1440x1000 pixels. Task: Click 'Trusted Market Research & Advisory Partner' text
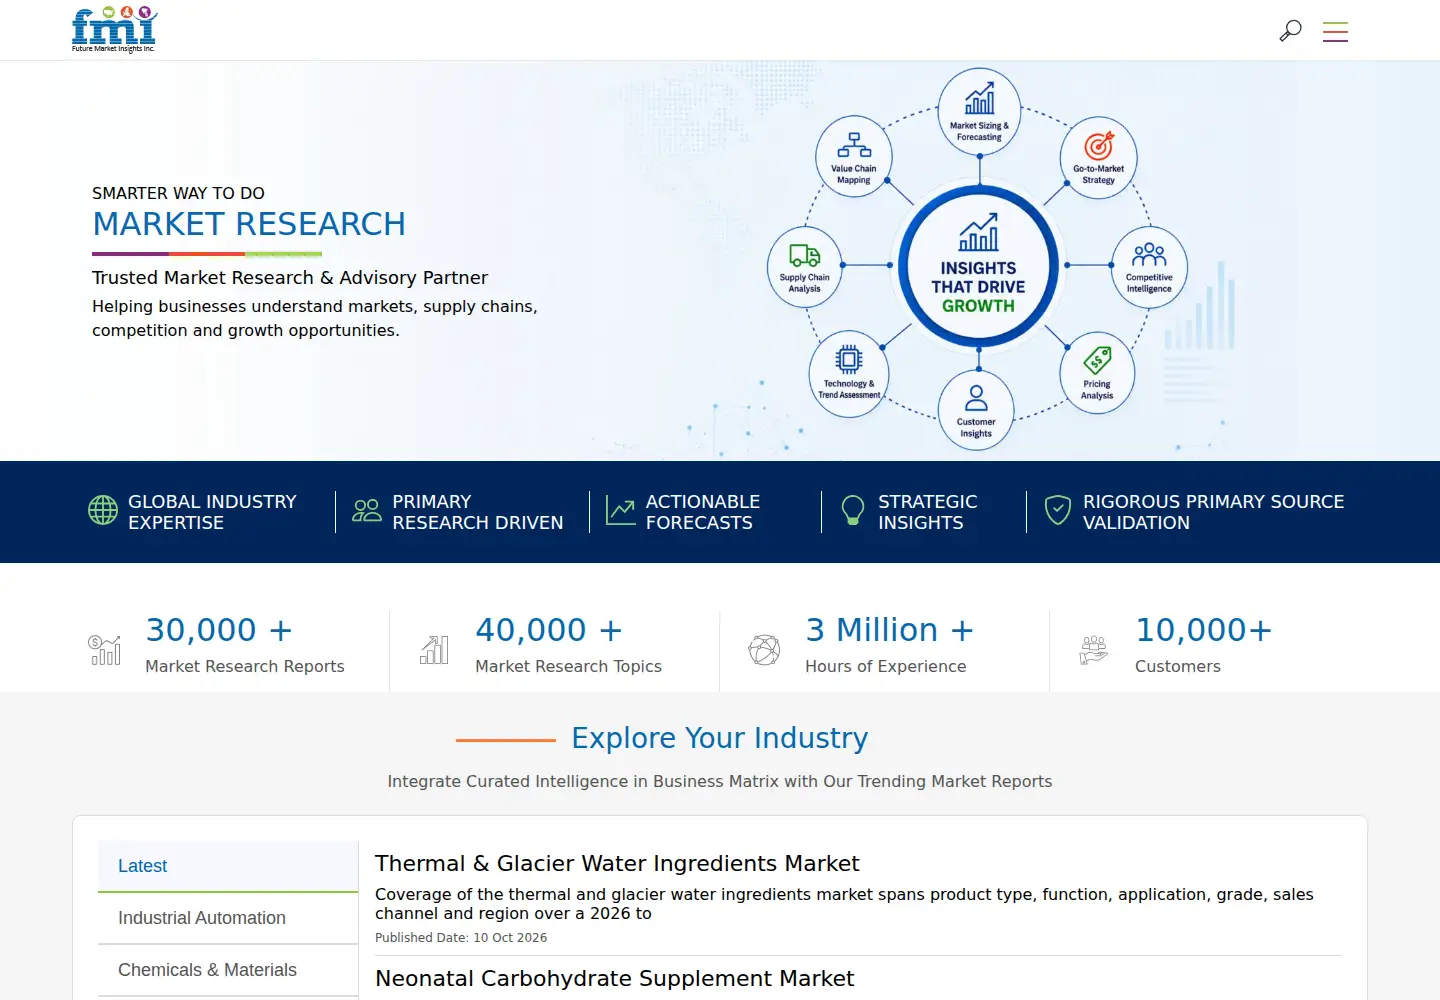click(x=290, y=277)
